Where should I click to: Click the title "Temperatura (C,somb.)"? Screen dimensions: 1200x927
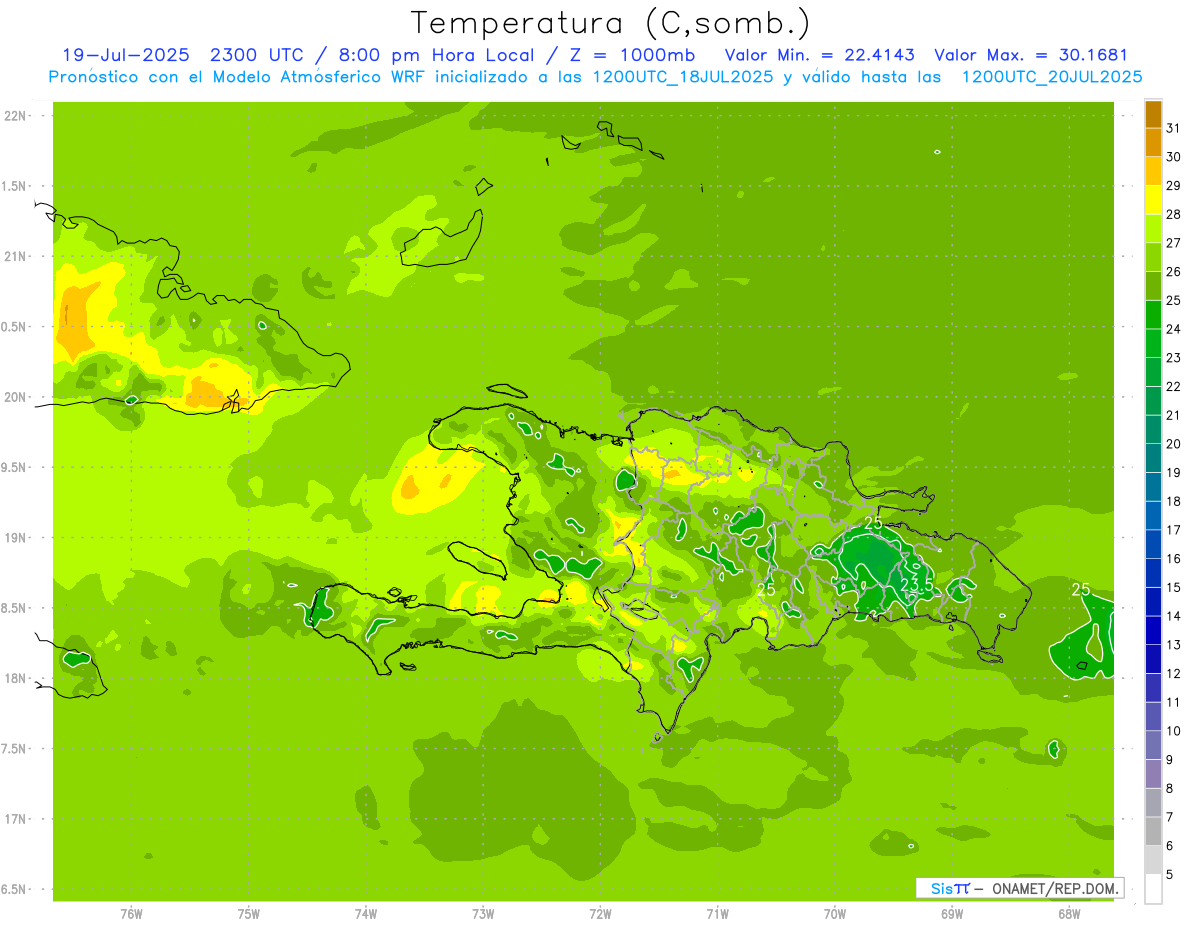tap(611, 23)
